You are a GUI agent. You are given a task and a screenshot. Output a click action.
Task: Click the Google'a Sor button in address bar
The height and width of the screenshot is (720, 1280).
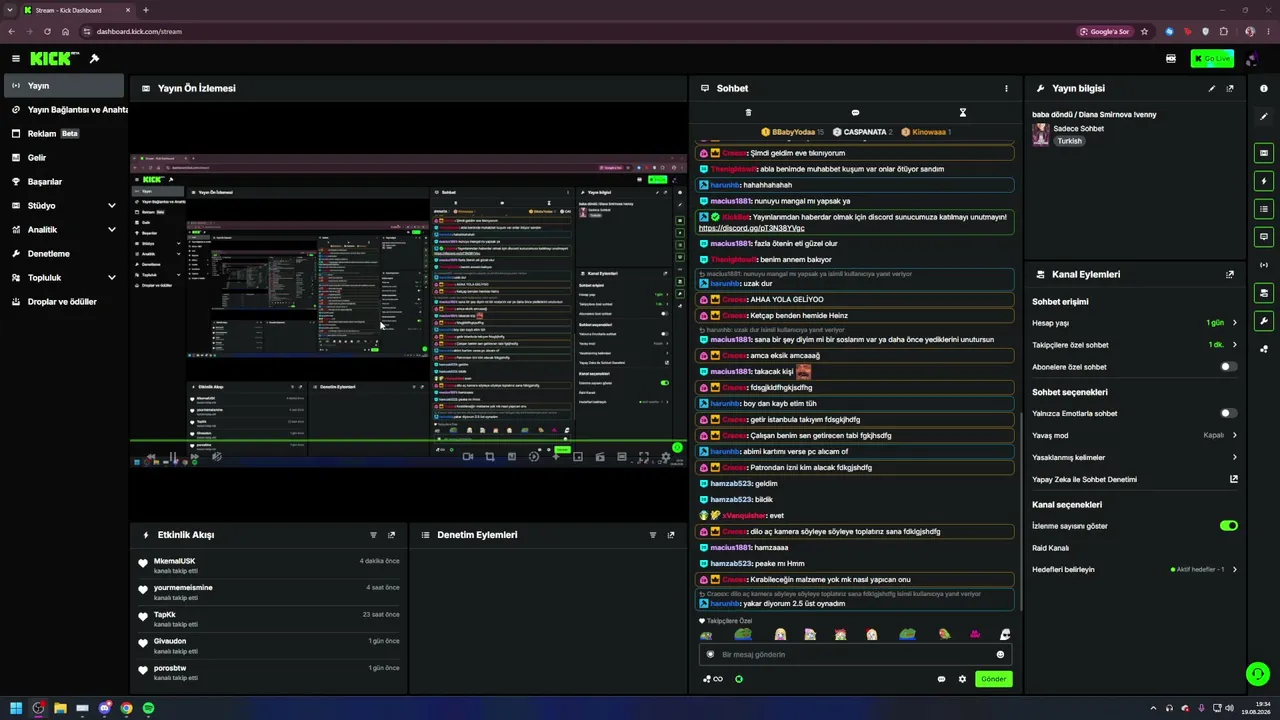(1105, 31)
